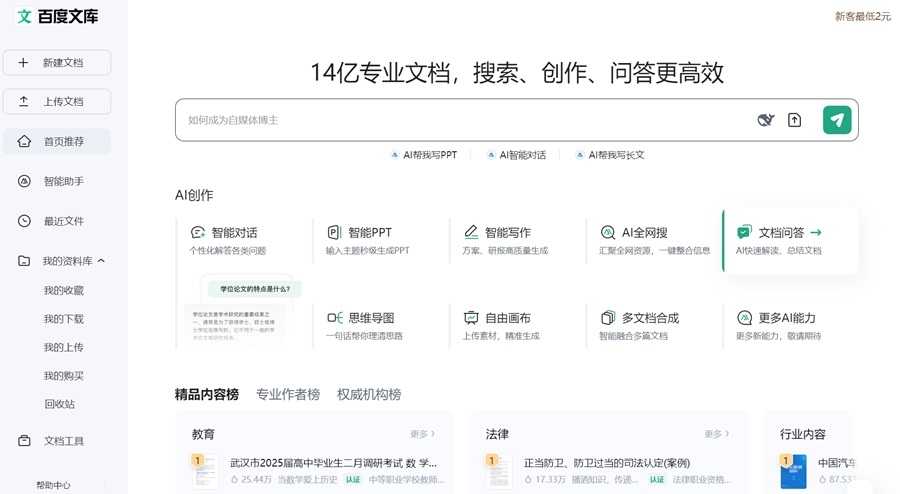900x494 pixels.
Task: Click the green 文档问答 icon
Action: 744,232
